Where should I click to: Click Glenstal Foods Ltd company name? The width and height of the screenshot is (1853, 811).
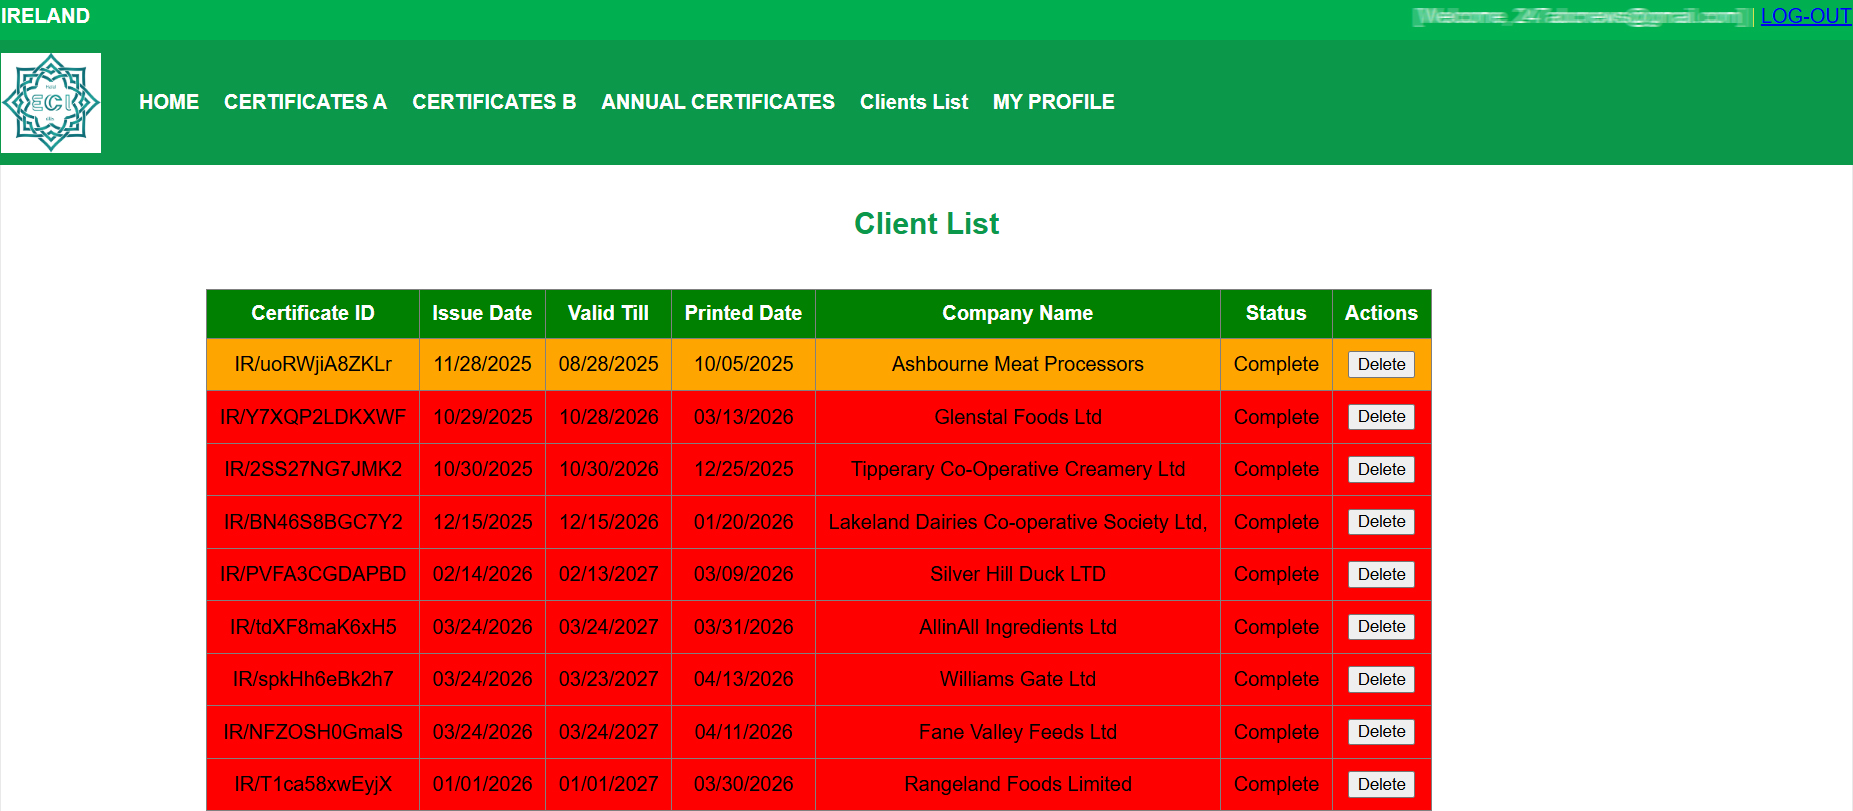(x=1017, y=417)
